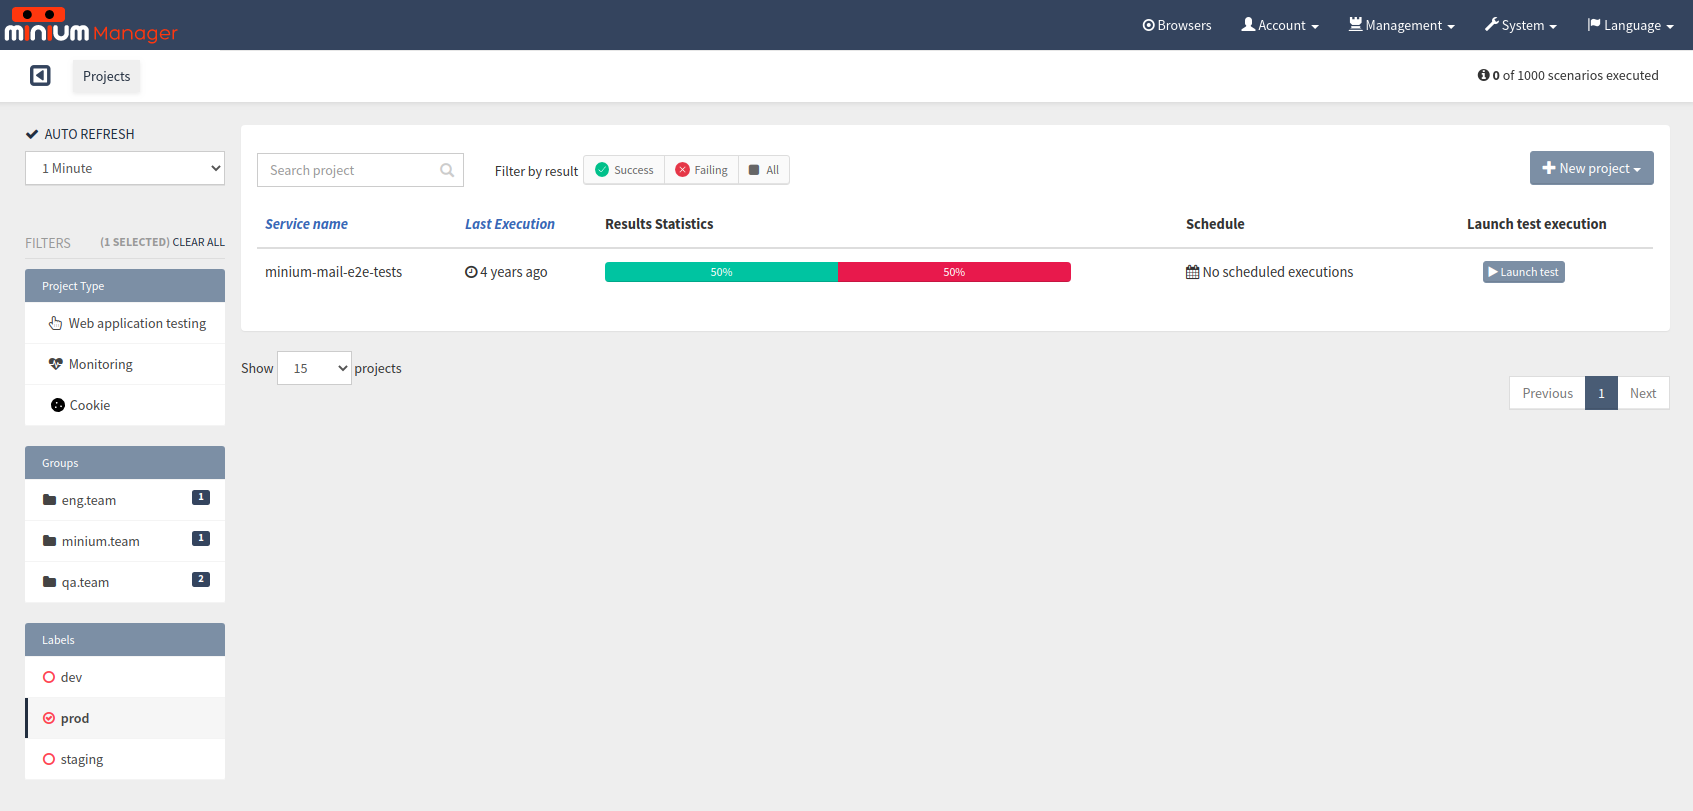The height and width of the screenshot is (811, 1693).
Task: Expand the New project dropdown
Action: [x=1592, y=168]
